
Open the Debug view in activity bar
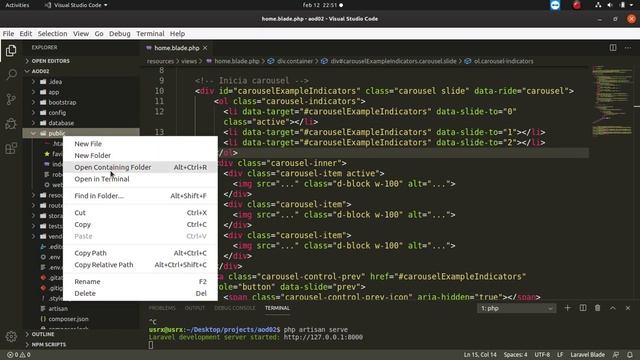pyautogui.click(x=11, y=124)
